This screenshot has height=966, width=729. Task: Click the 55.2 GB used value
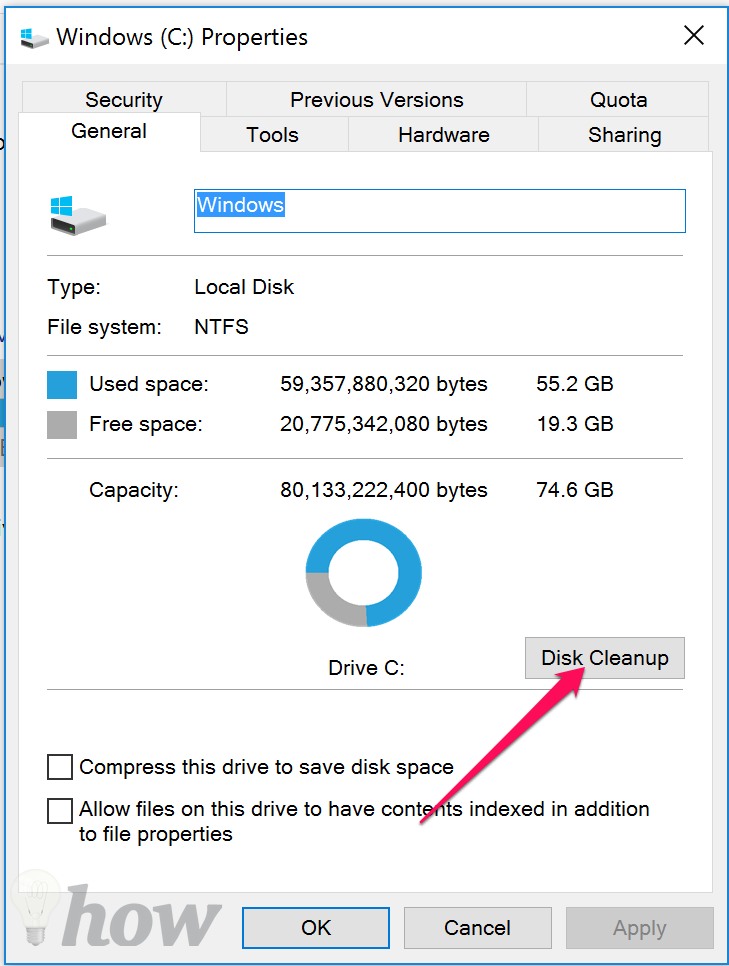[x=574, y=384]
